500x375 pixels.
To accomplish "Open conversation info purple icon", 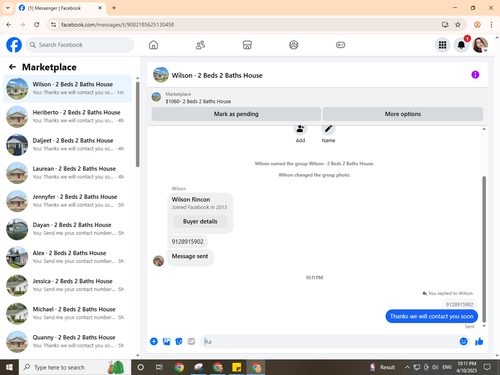I will tap(475, 75).
